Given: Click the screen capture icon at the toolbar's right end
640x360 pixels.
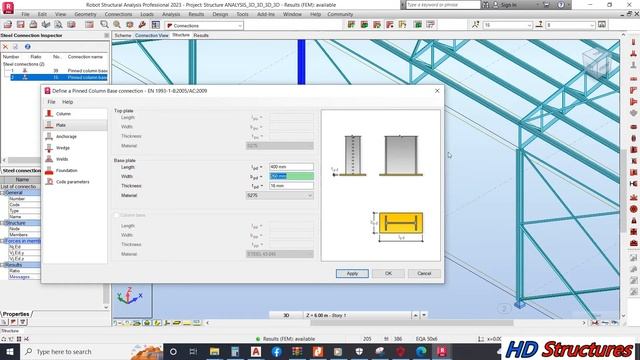Looking at the screenshot, I should (x=602, y=25).
